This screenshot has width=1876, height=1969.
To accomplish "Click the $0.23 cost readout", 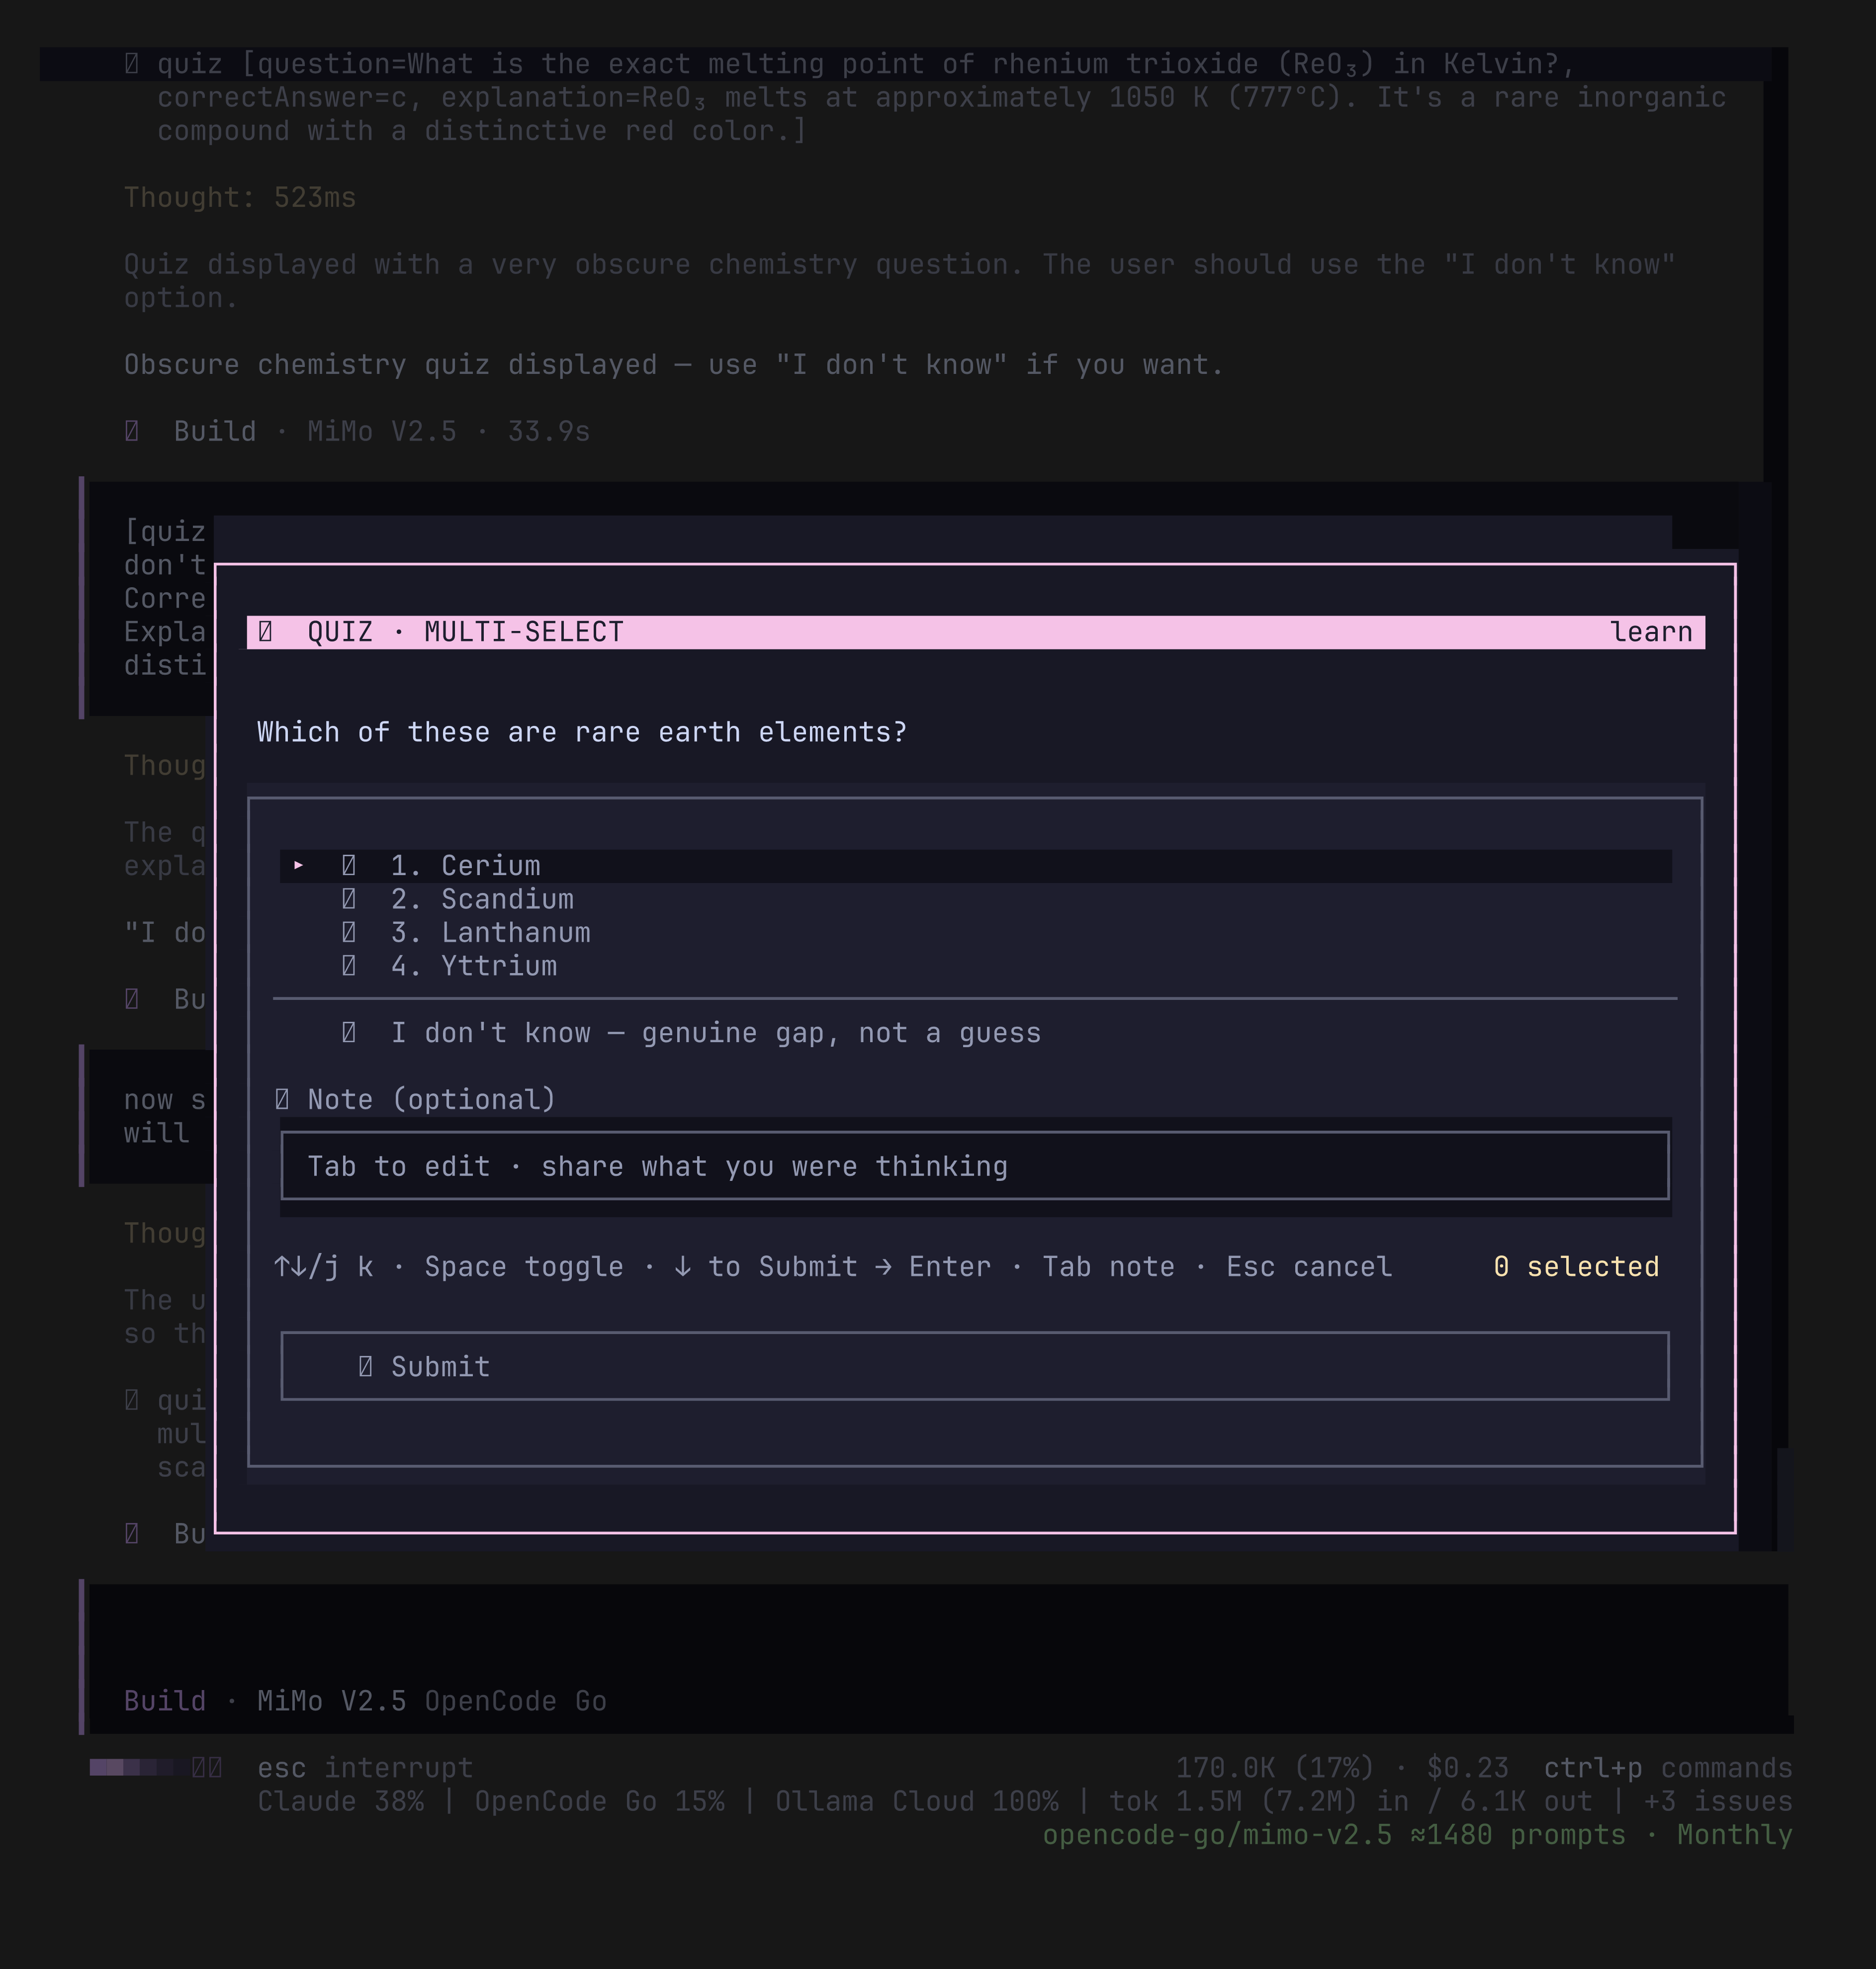I will [1467, 1768].
